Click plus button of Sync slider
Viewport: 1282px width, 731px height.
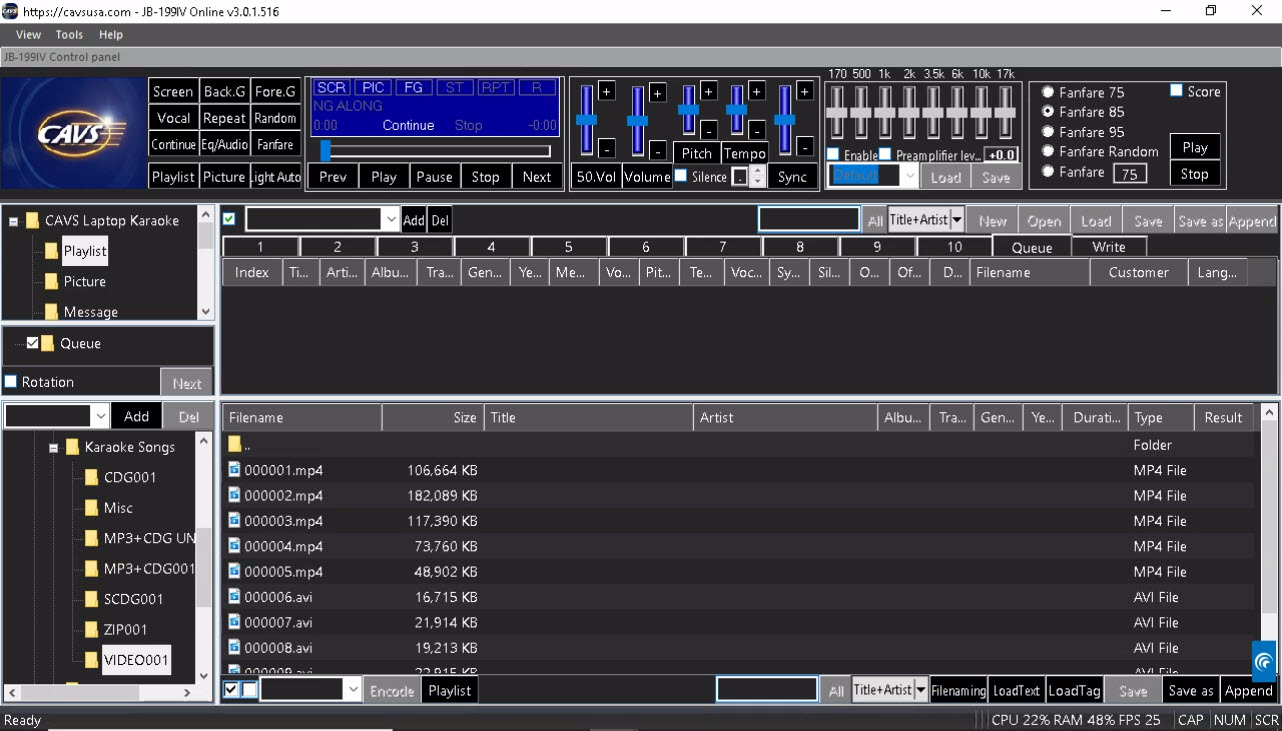[x=805, y=92]
